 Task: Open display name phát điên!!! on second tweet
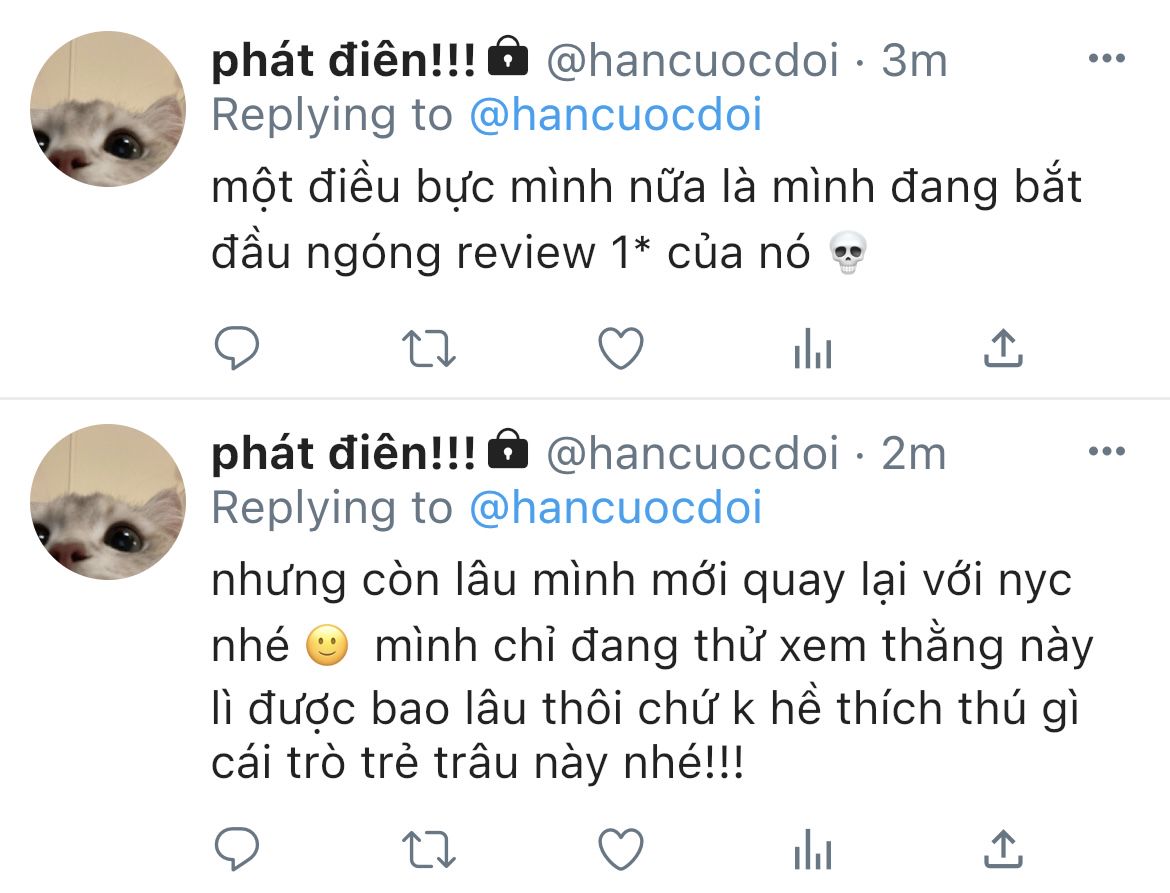click(343, 453)
